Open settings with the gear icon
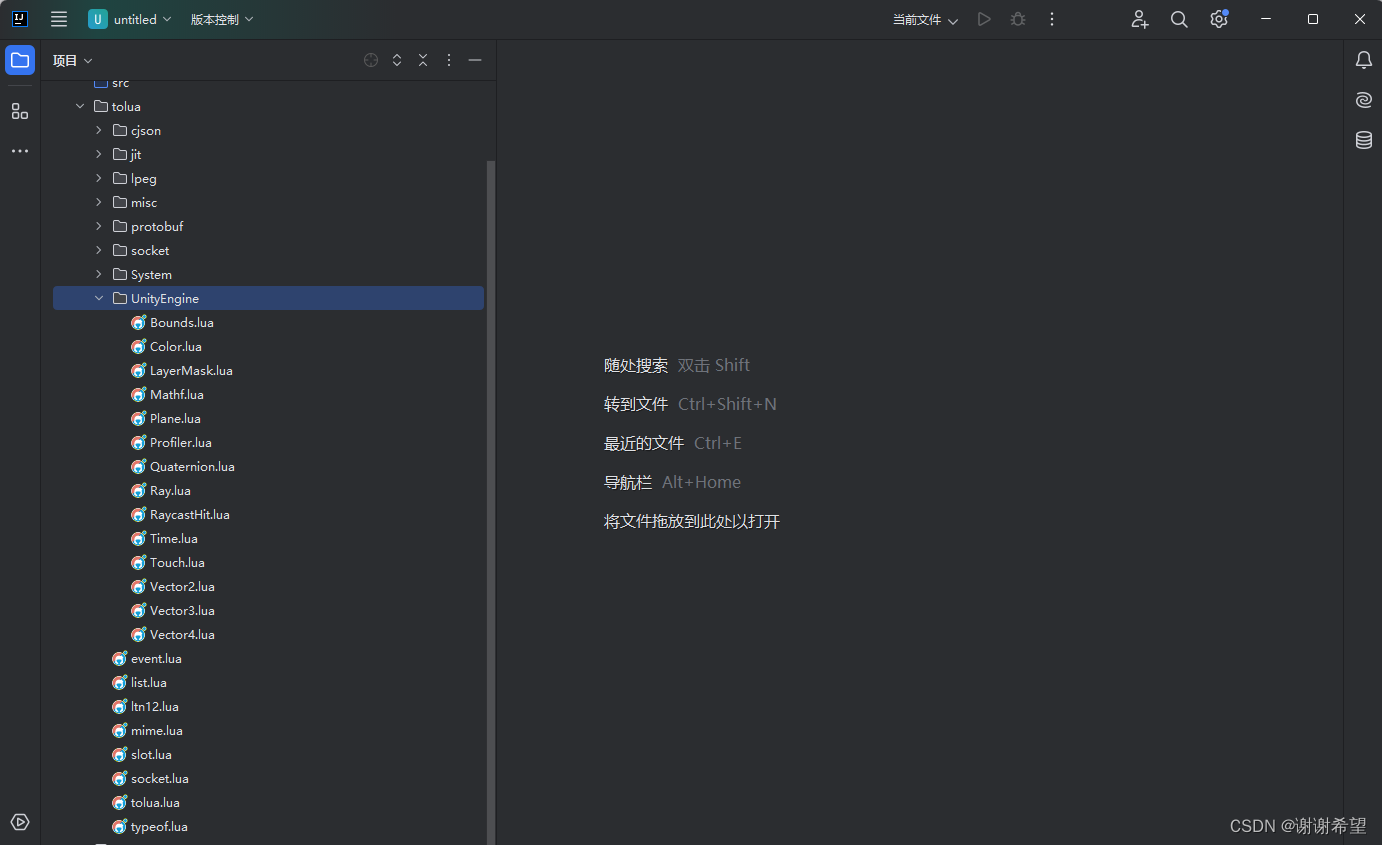Viewport: 1382px width, 845px height. [x=1218, y=19]
